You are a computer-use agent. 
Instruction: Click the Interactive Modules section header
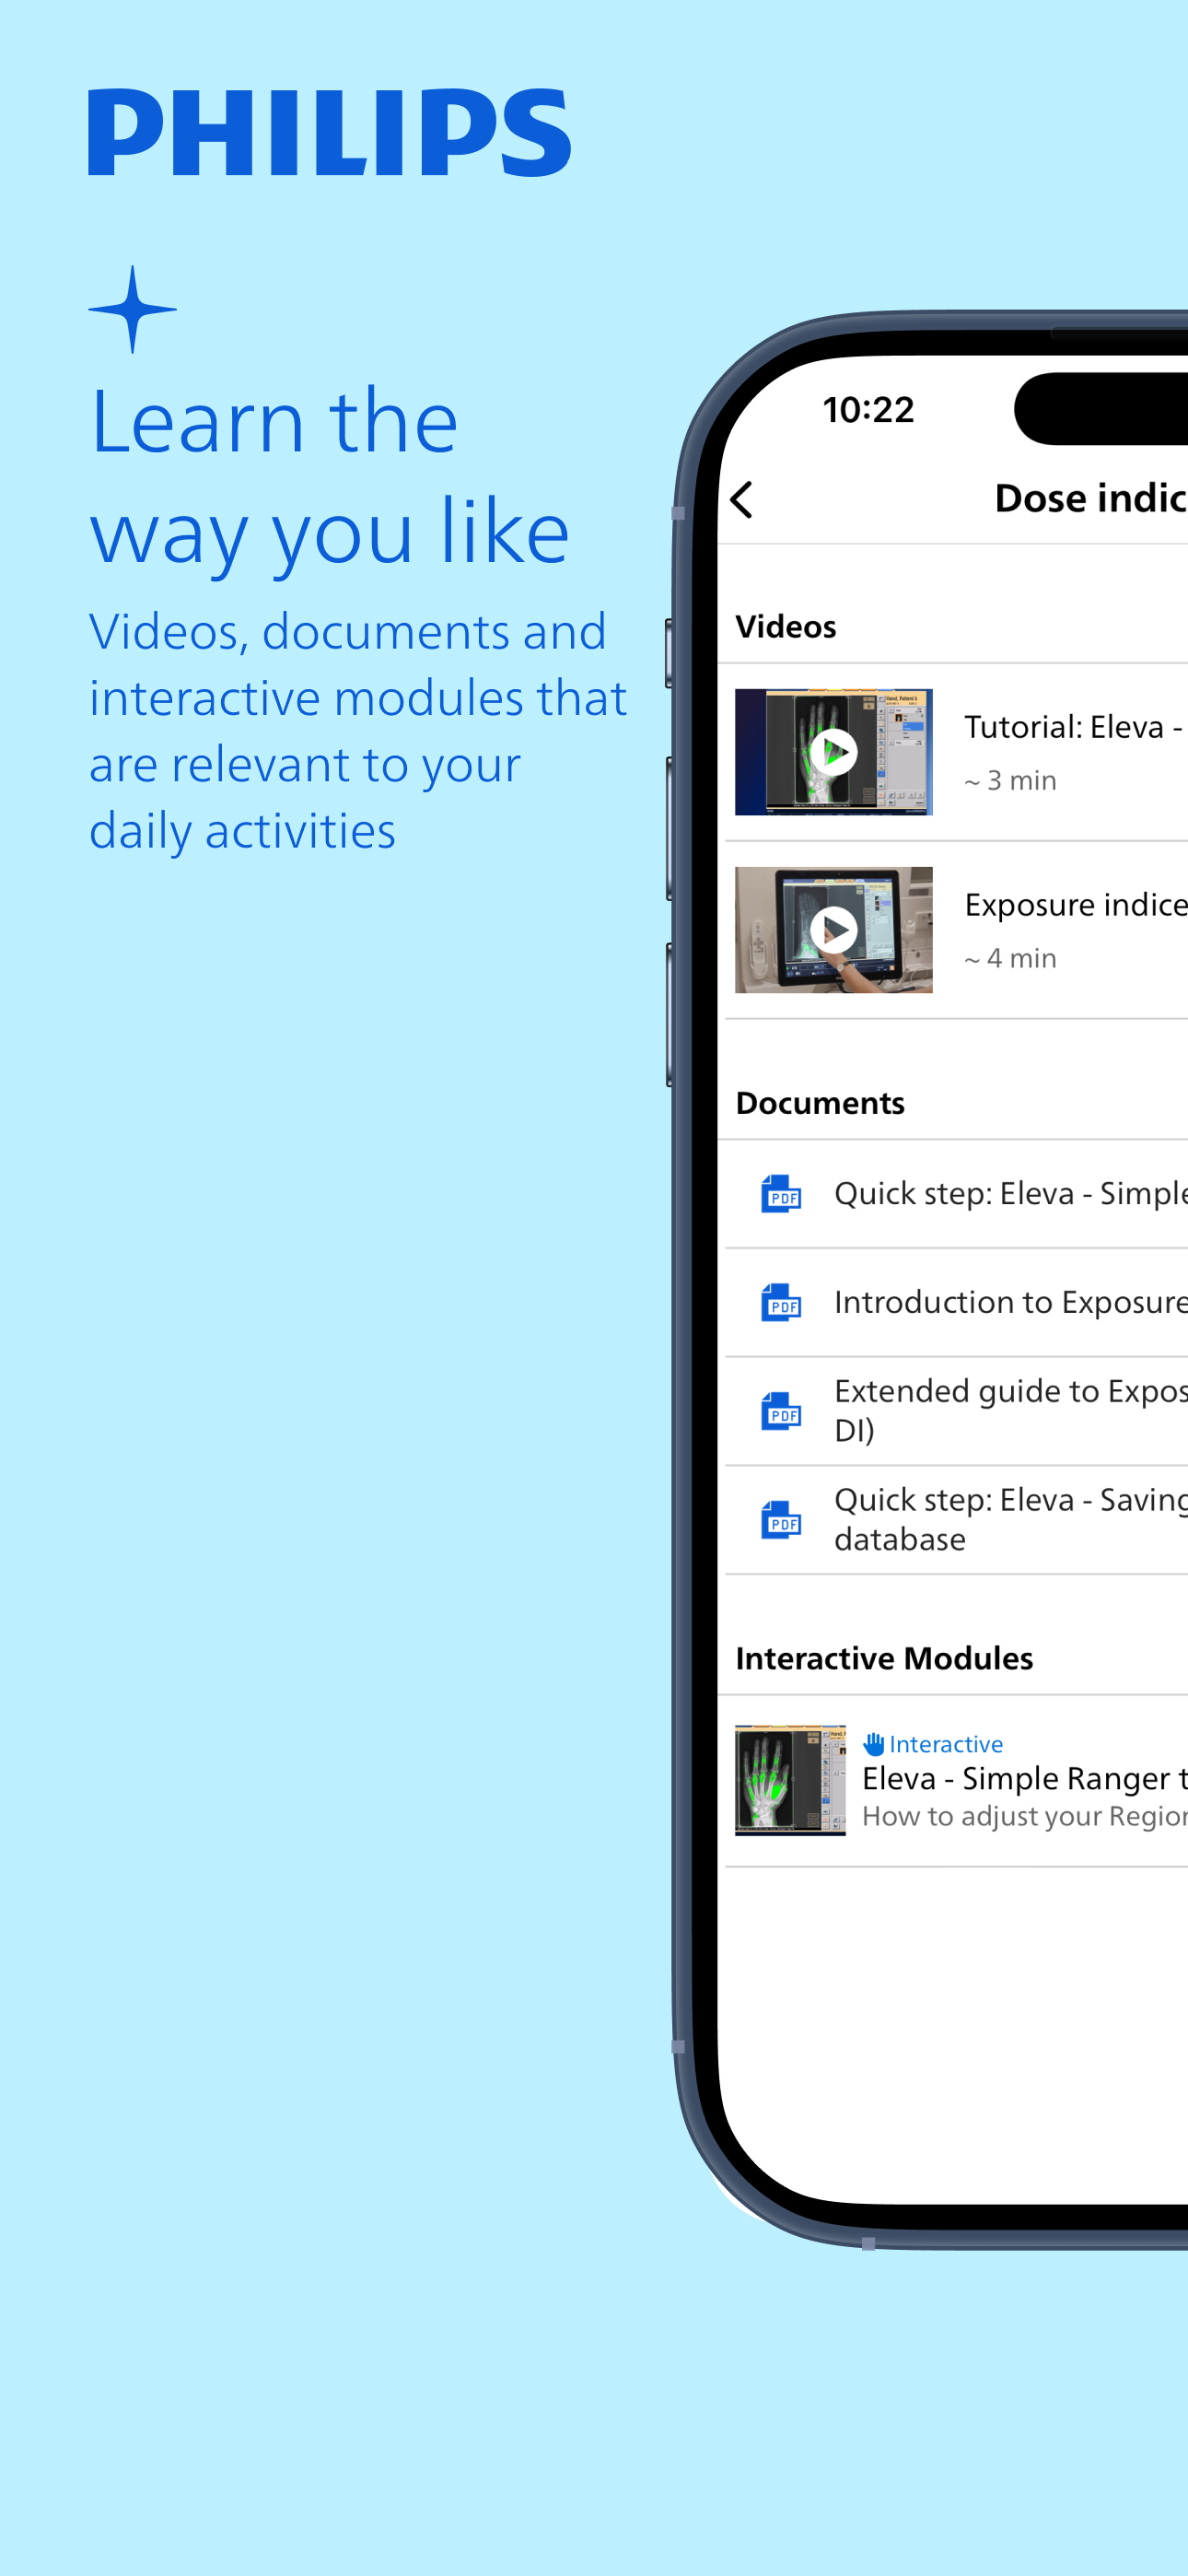pyautogui.click(x=884, y=1659)
